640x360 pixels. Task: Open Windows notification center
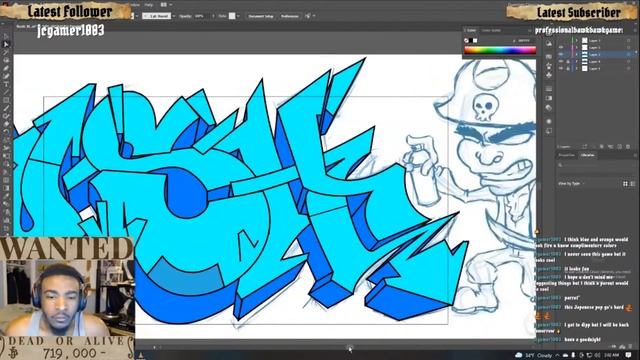pos(629,355)
